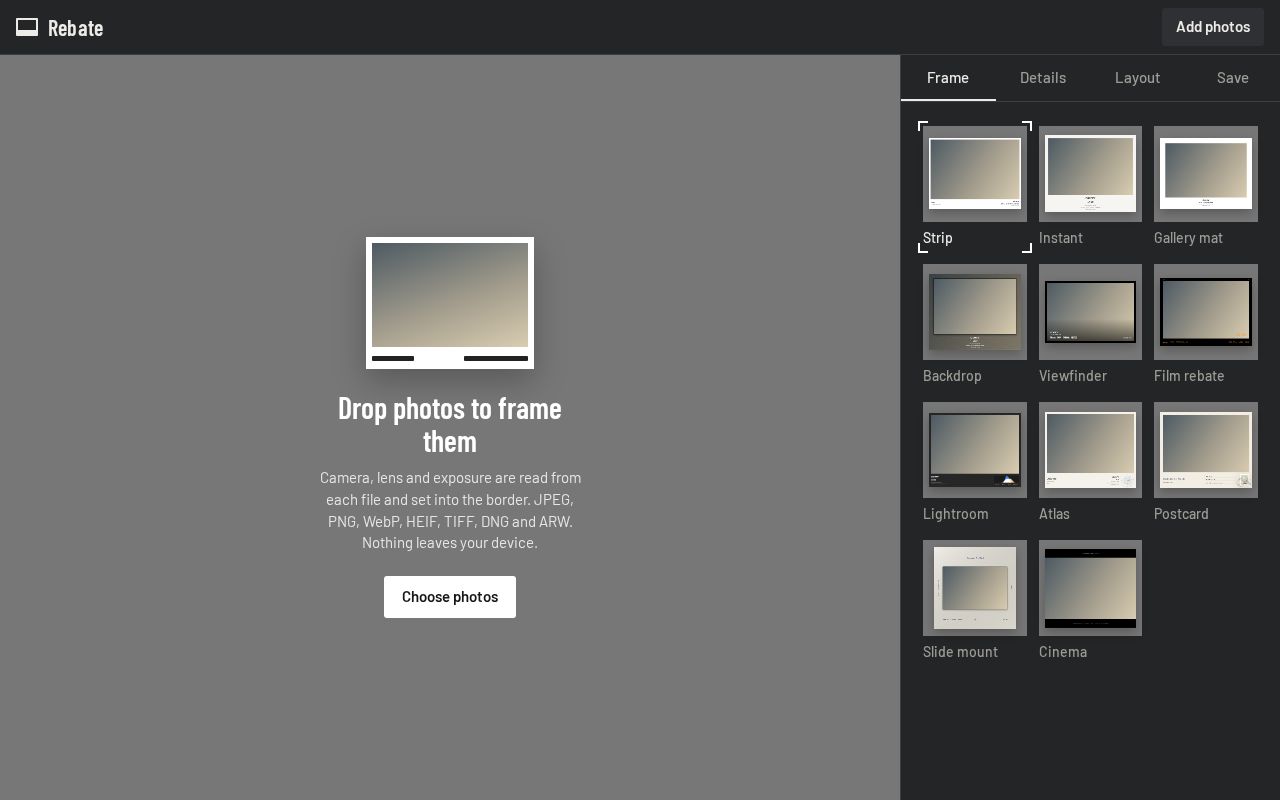Image resolution: width=1280 pixels, height=800 pixels.
Task: Open the Details tab
Action: click(x=1043, y=78)
